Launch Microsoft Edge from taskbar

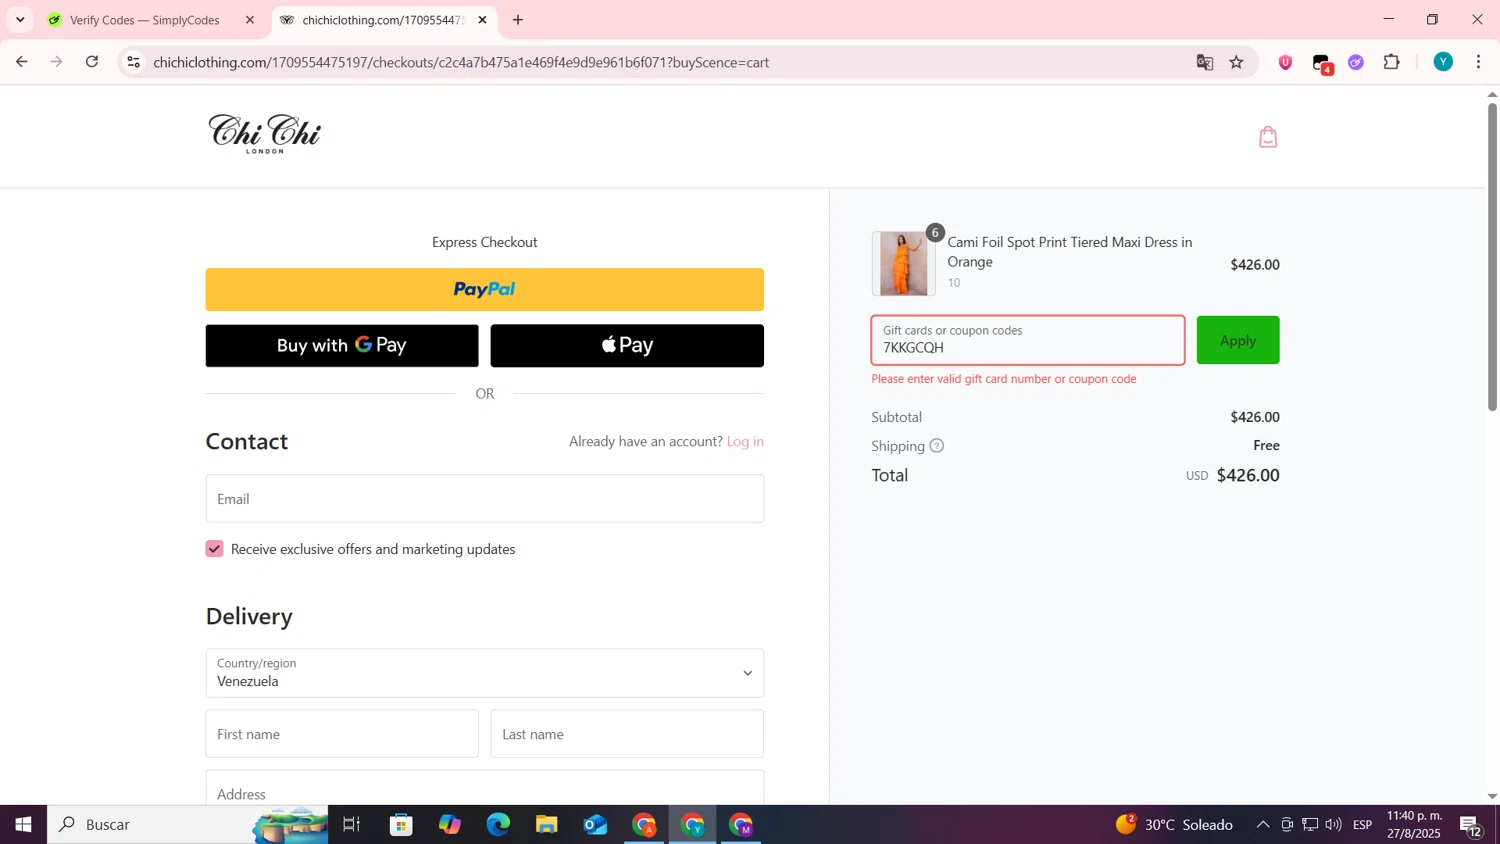click(498, 825)
